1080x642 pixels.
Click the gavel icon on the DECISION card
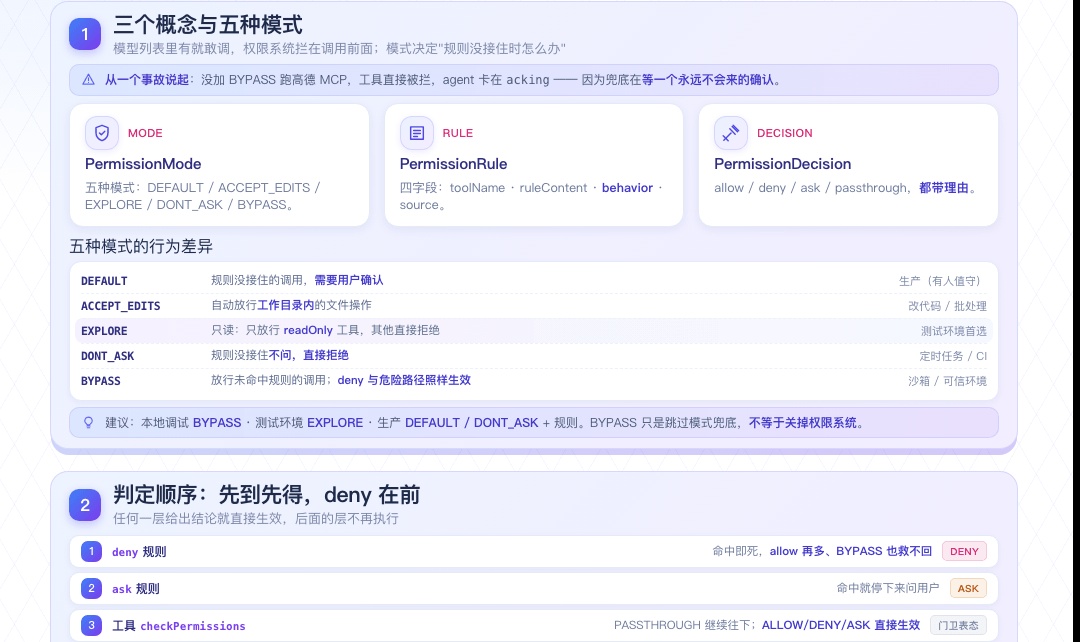click(x=731, y=133)
